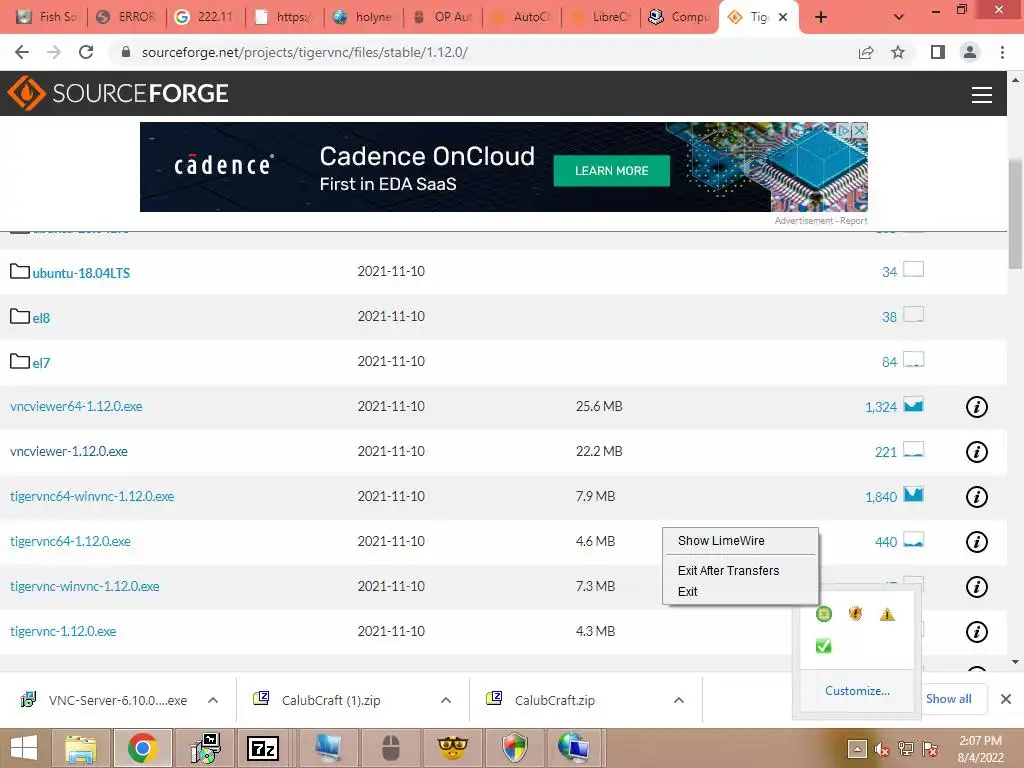Reload the current page

[86, 52]
